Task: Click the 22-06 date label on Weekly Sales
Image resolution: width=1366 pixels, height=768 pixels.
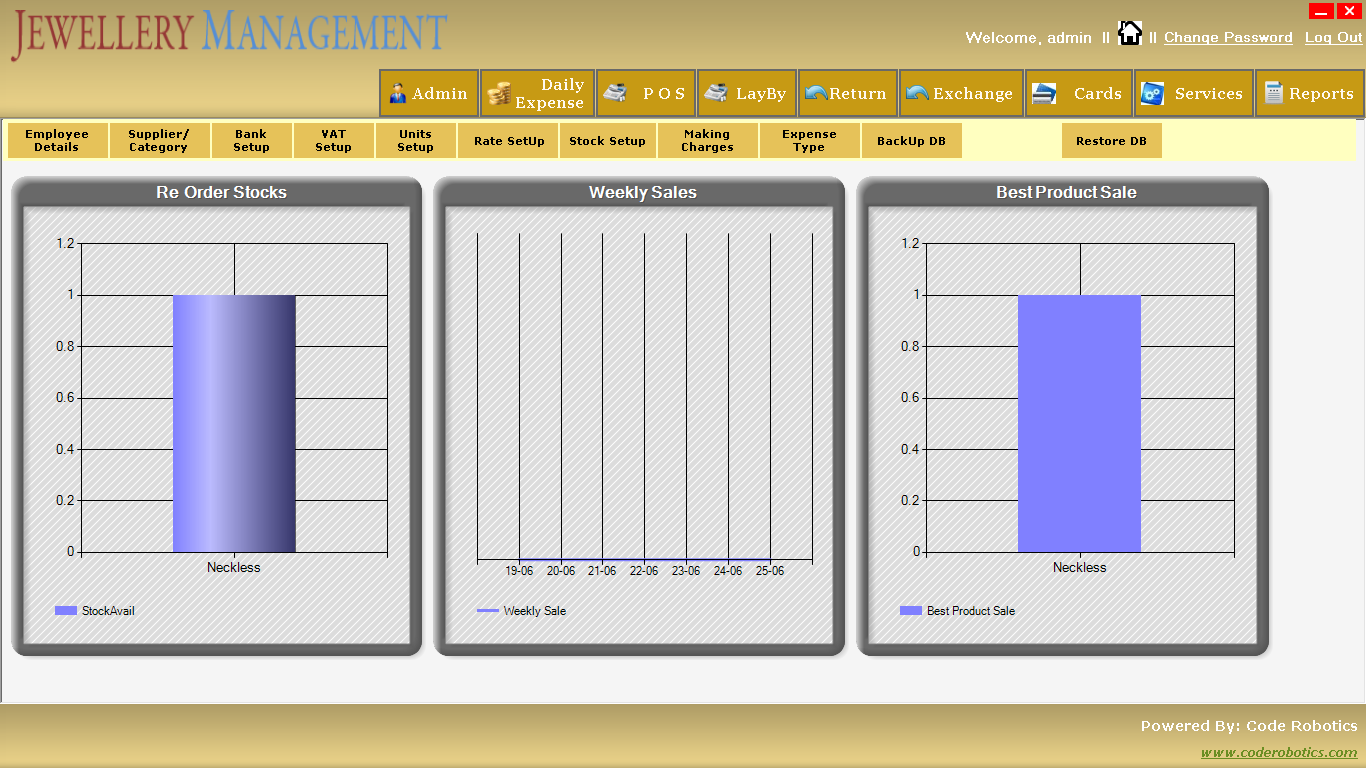Action: click(644, 571)
